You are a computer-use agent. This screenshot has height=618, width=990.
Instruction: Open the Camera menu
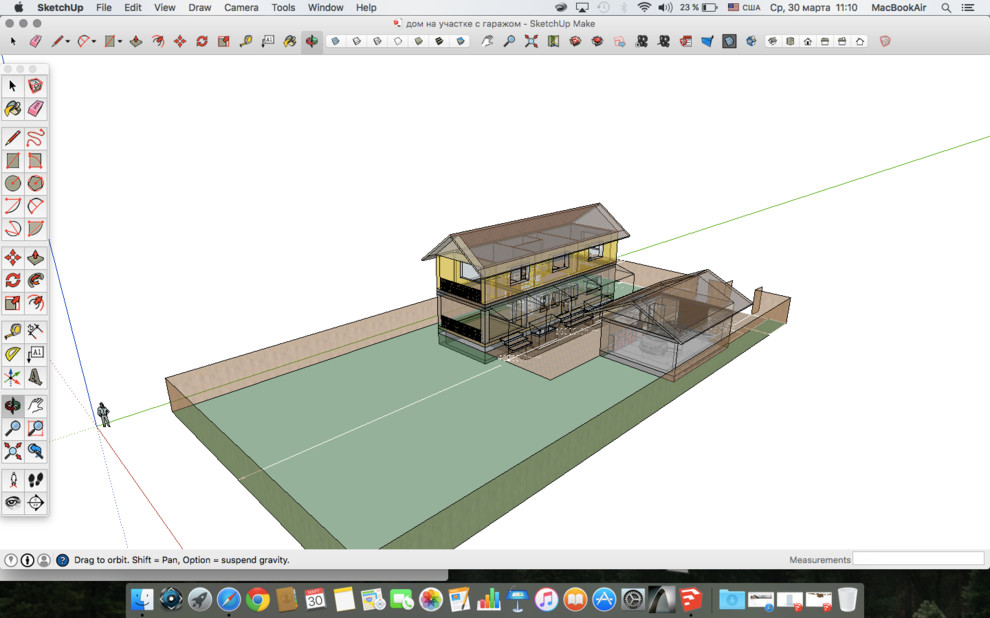tap(240, 7)
